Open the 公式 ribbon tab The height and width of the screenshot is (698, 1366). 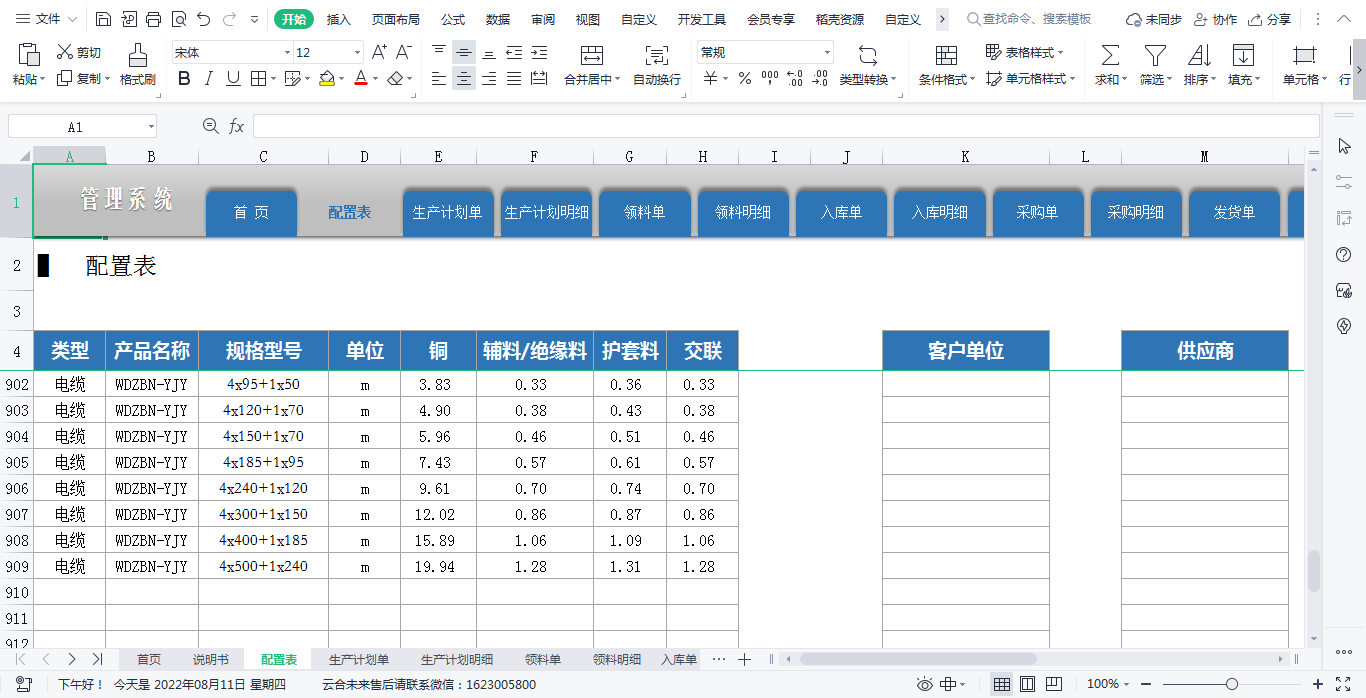tap(453, 19)
